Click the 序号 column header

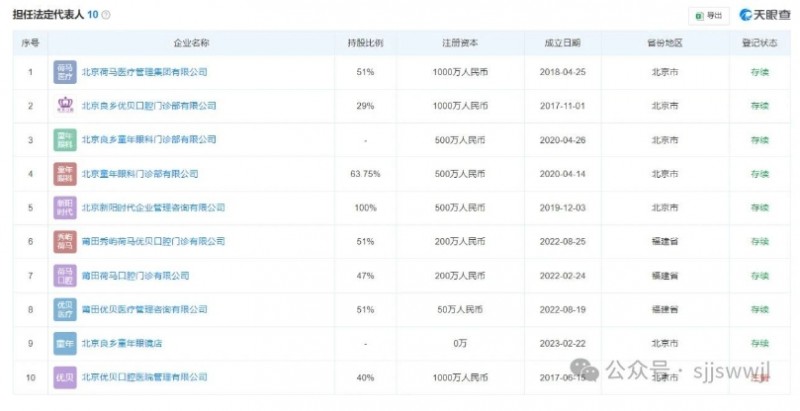[x=30, y=43]
